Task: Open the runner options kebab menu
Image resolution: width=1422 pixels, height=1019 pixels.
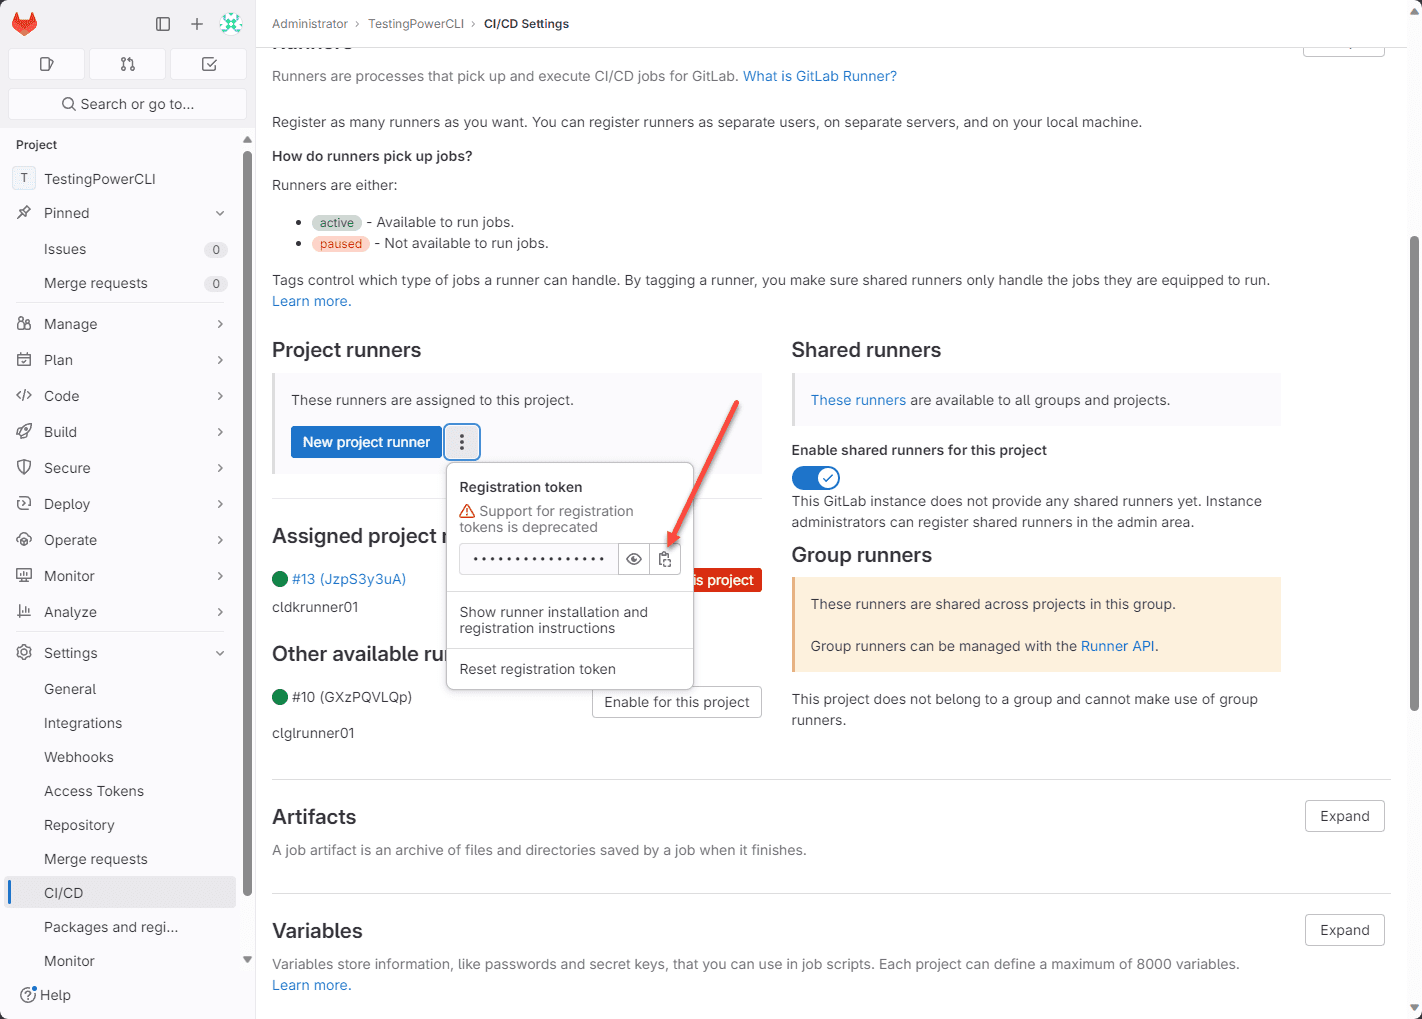Action: click(x=462, y=442)
